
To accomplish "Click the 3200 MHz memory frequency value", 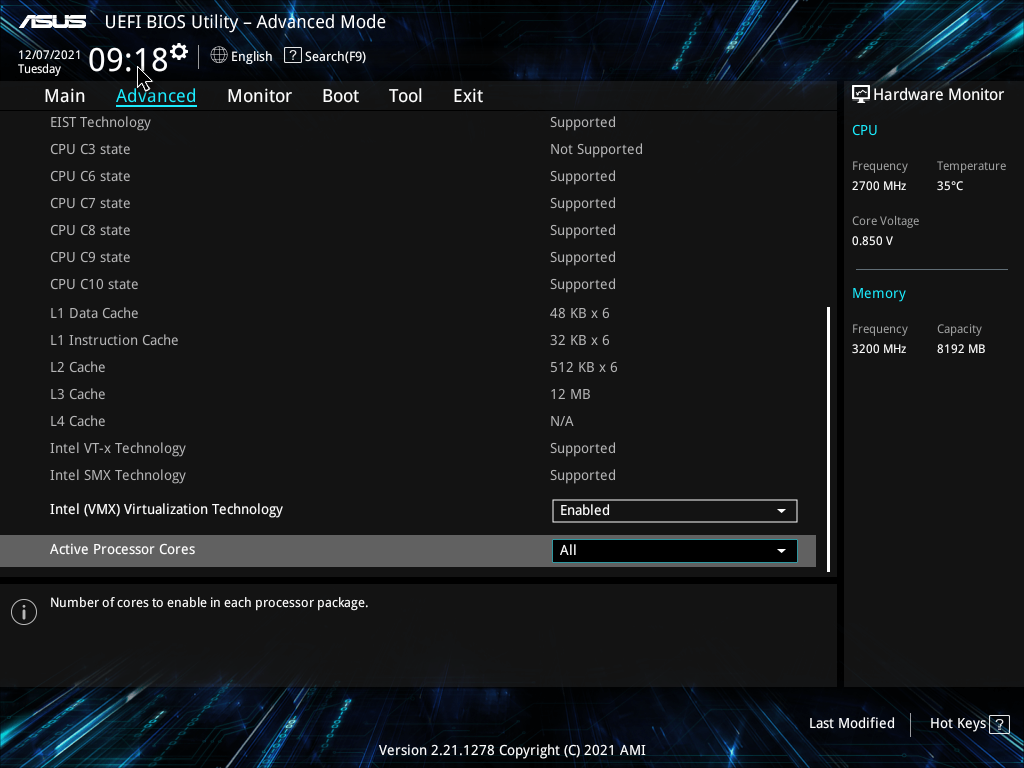I will coord(879,349).
